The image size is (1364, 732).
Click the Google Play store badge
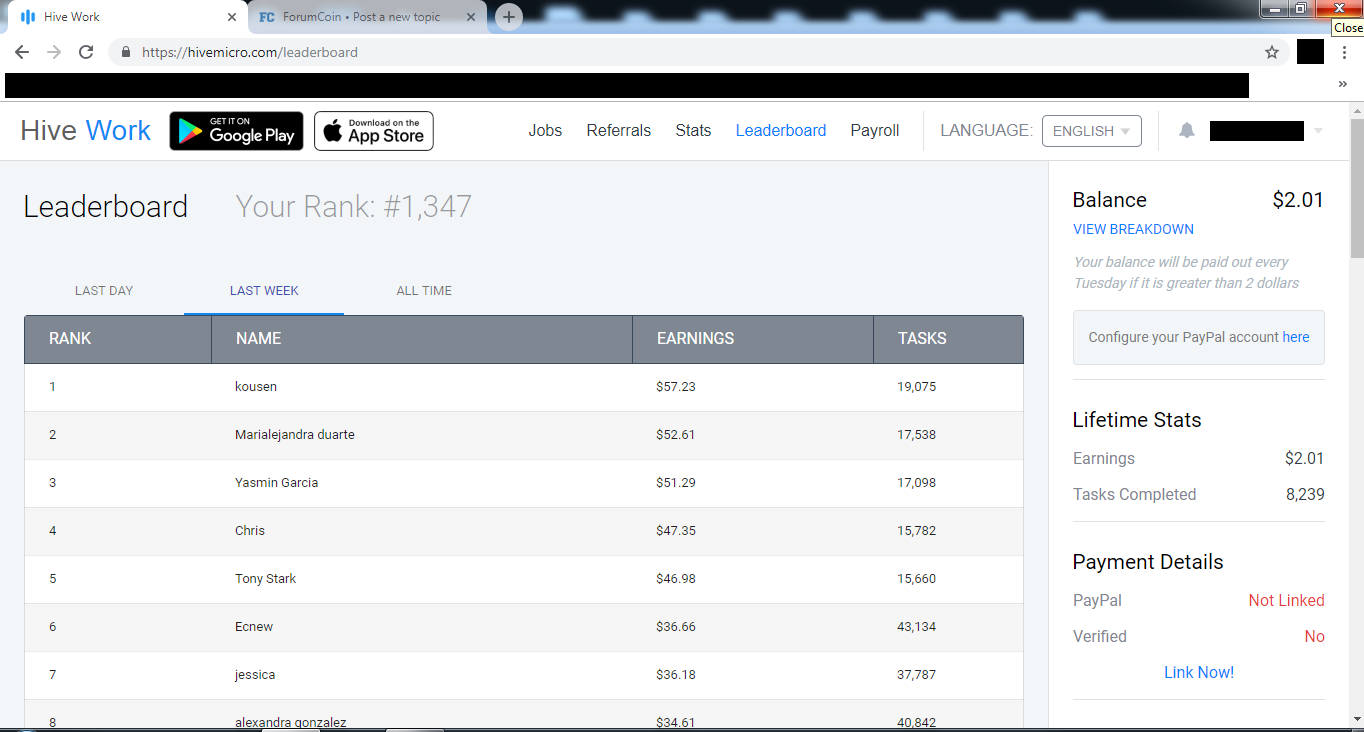(x=236, y=131)
